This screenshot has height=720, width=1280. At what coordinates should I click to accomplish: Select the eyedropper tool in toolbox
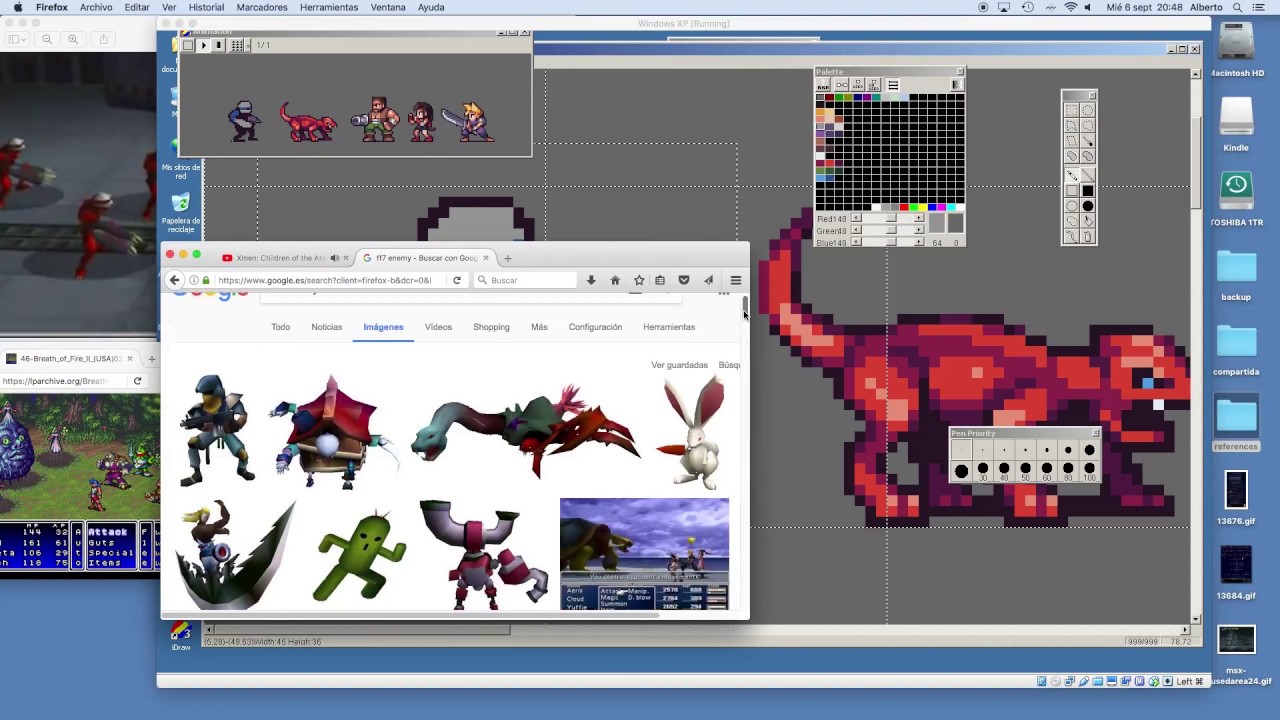pyautogui.click(x=1087, y=141)
